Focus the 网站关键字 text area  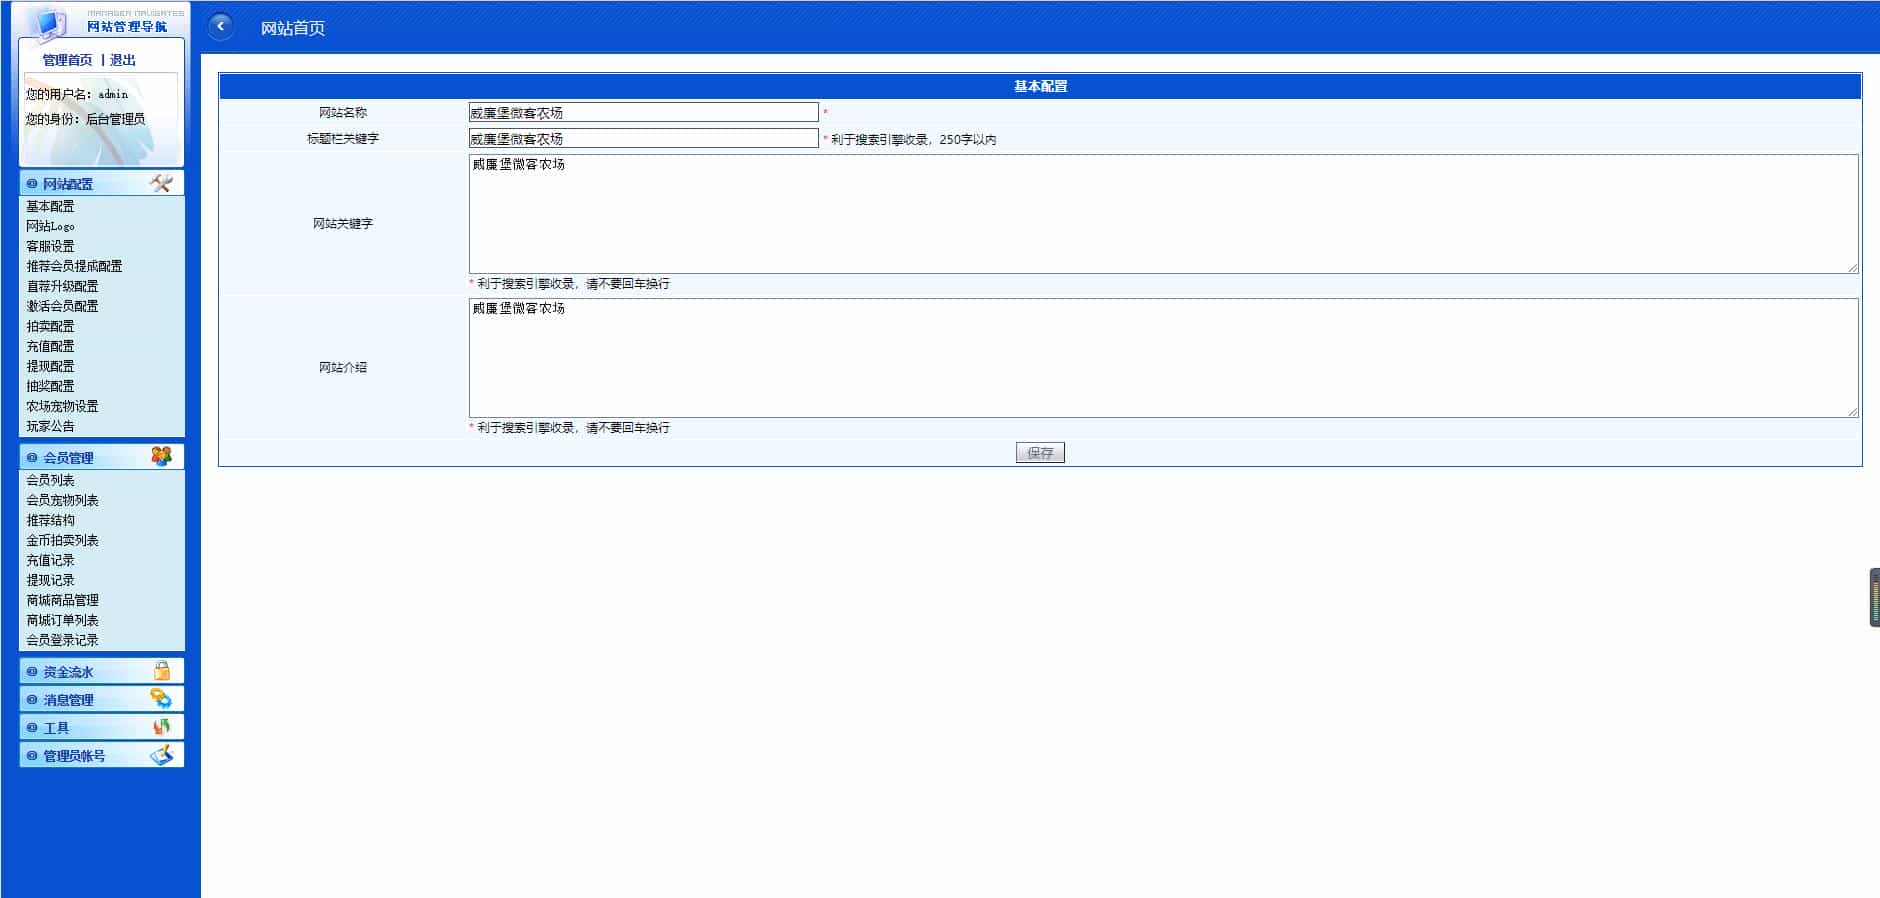1163,214
